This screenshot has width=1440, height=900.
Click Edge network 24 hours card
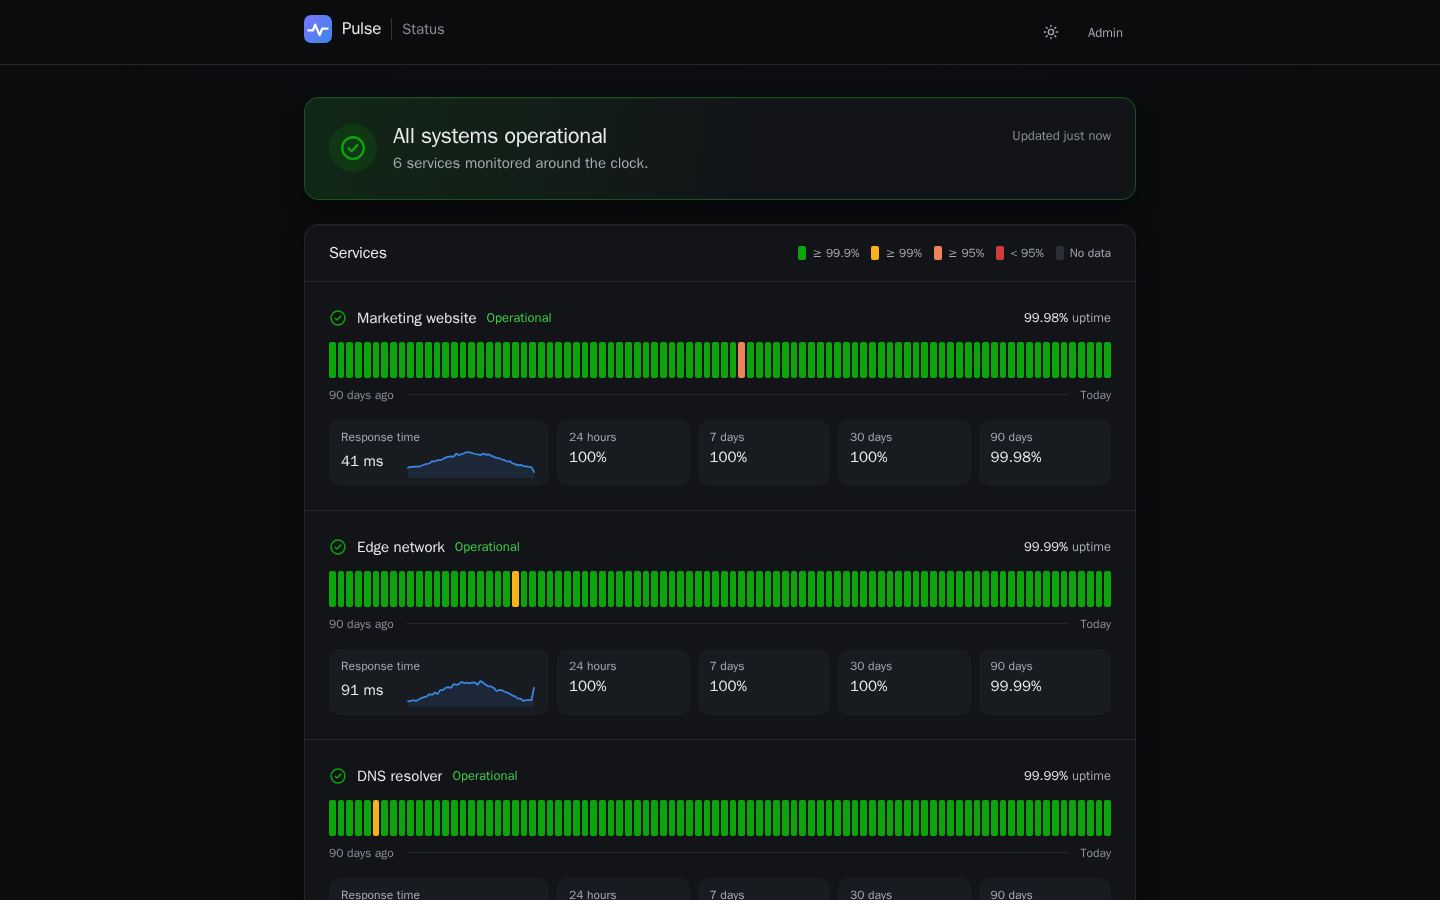click(x=623, y=682)
